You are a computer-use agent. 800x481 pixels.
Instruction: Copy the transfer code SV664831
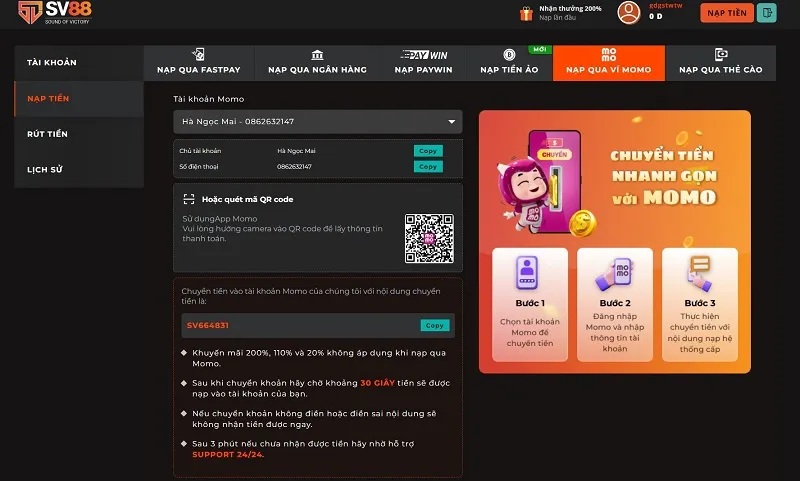coord(434,325)
